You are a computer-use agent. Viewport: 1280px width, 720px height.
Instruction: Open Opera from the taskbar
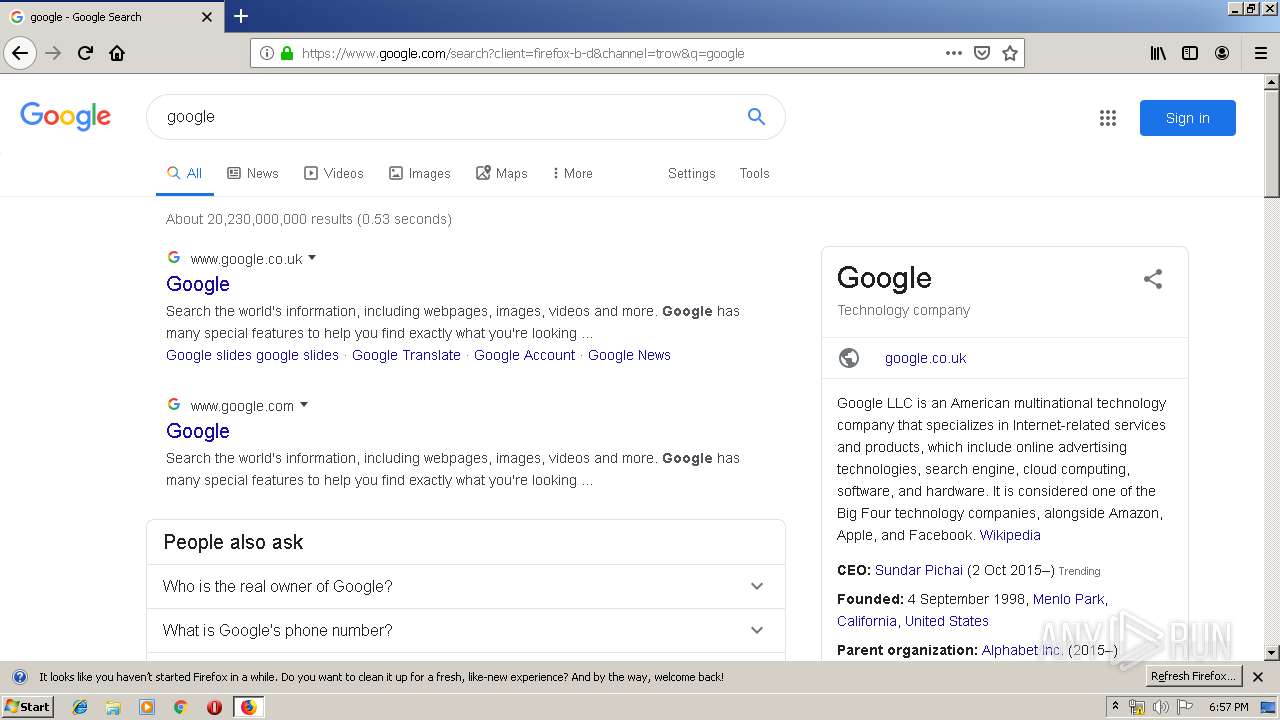click(x=214, y=707)
